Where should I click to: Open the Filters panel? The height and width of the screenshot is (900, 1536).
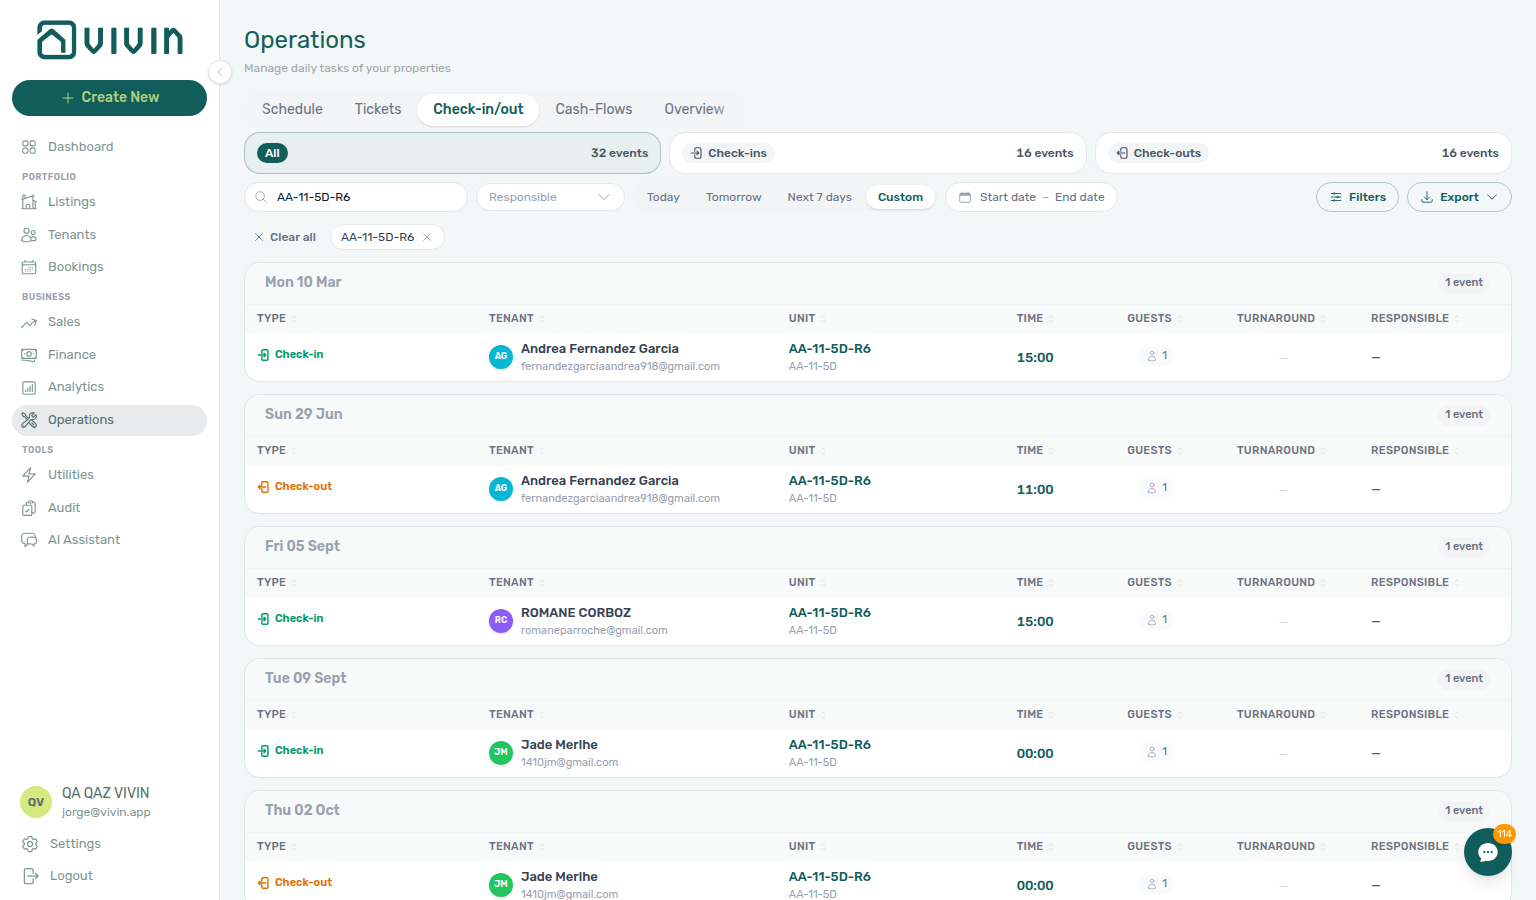click(x=1357, y=197)
